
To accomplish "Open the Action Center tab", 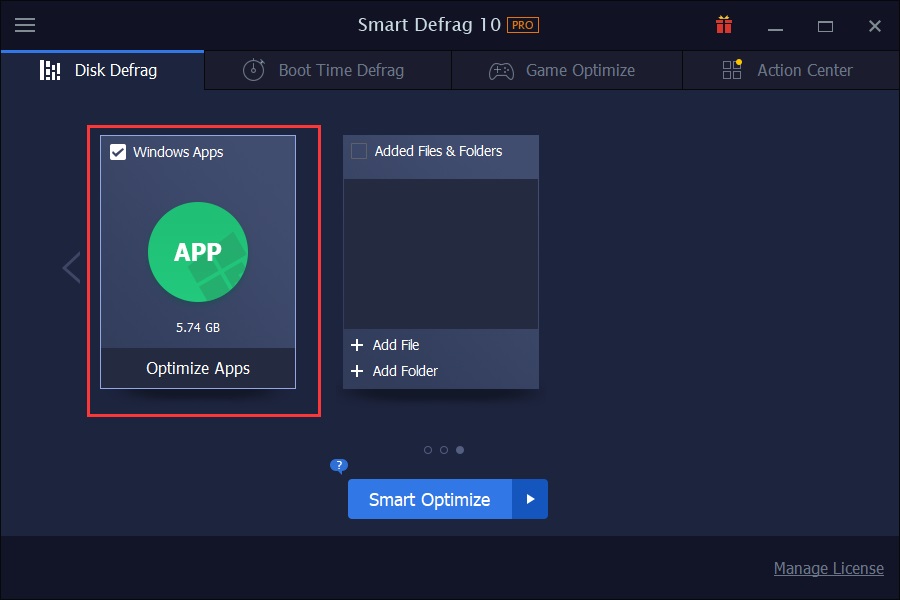I will [791, 70].
